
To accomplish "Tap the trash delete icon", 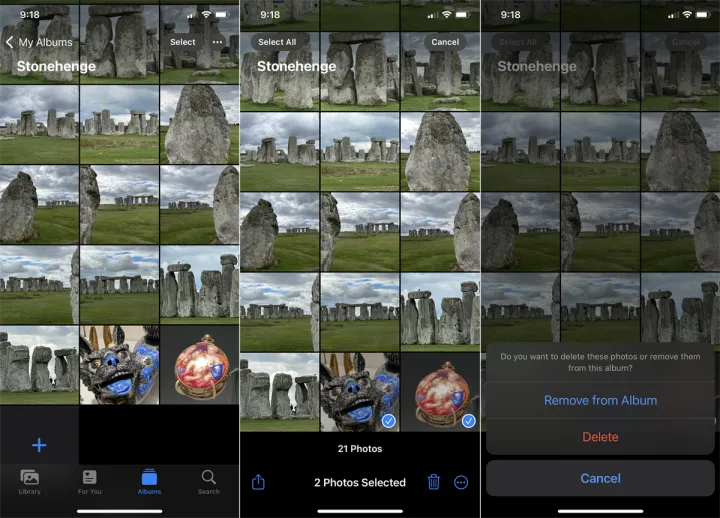I will coord(433,482).
